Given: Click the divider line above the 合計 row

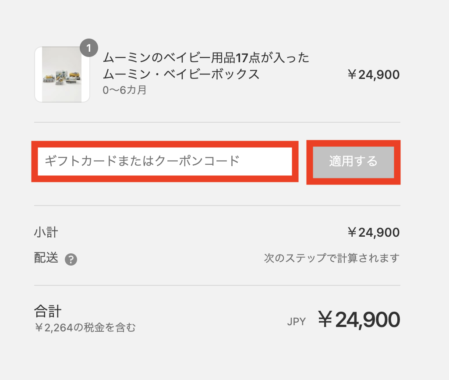Looking at the screenshot, I should pos(217,285).
